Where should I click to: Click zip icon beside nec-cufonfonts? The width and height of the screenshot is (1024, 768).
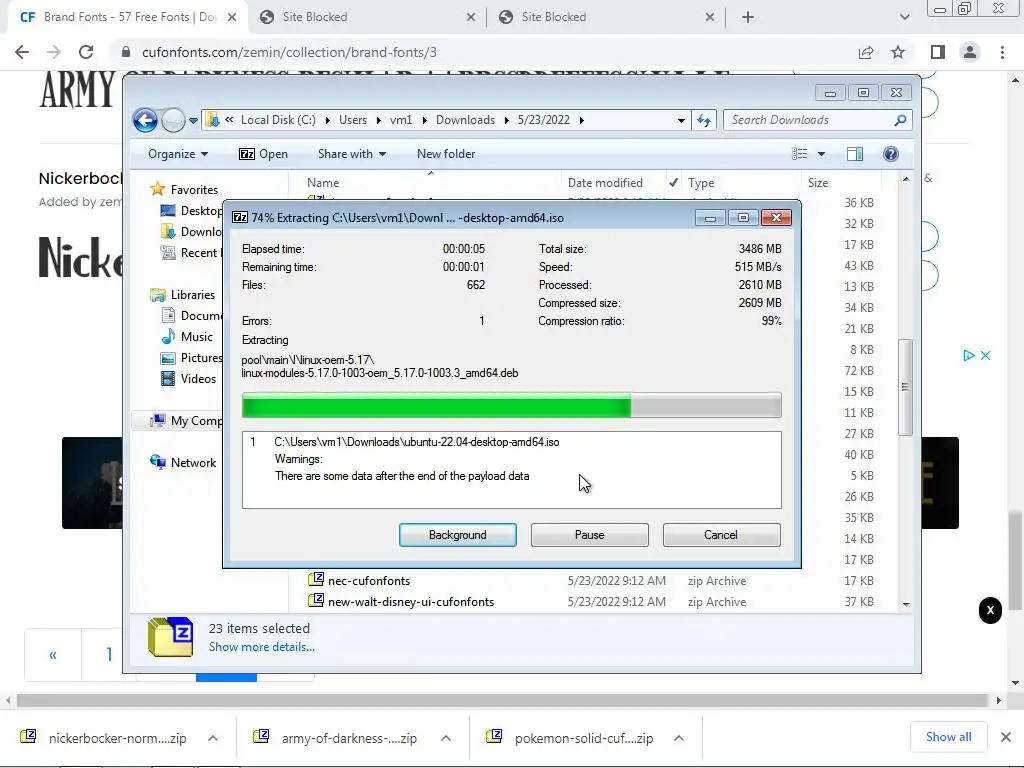tap(316, 580)
